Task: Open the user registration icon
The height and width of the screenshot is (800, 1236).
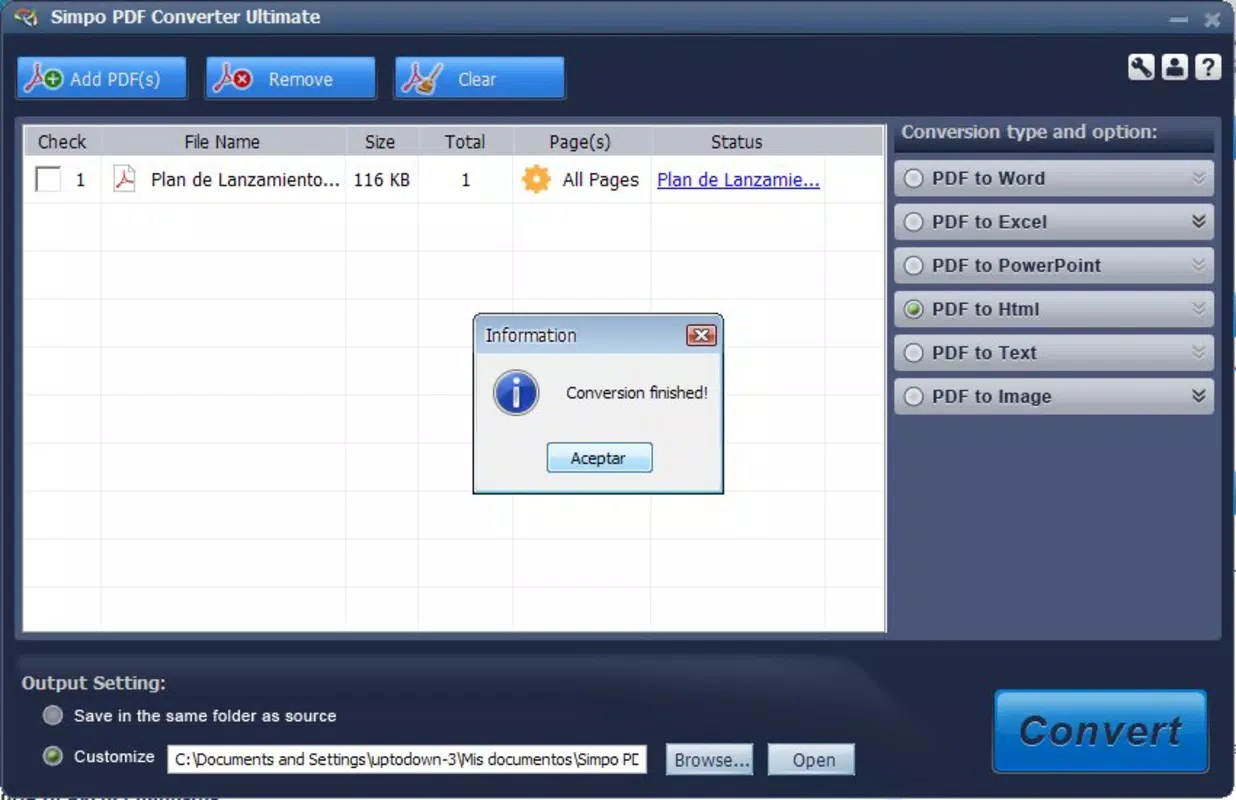Action: (1175, 67)
